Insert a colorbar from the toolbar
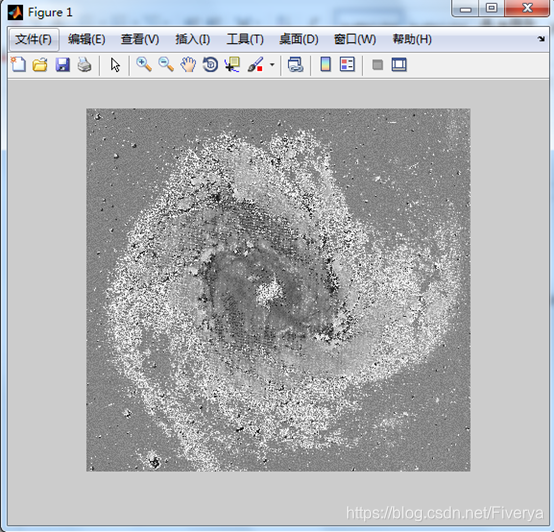Image resolution: width=554 pixels, height=532 pixels. pos(325,65)
